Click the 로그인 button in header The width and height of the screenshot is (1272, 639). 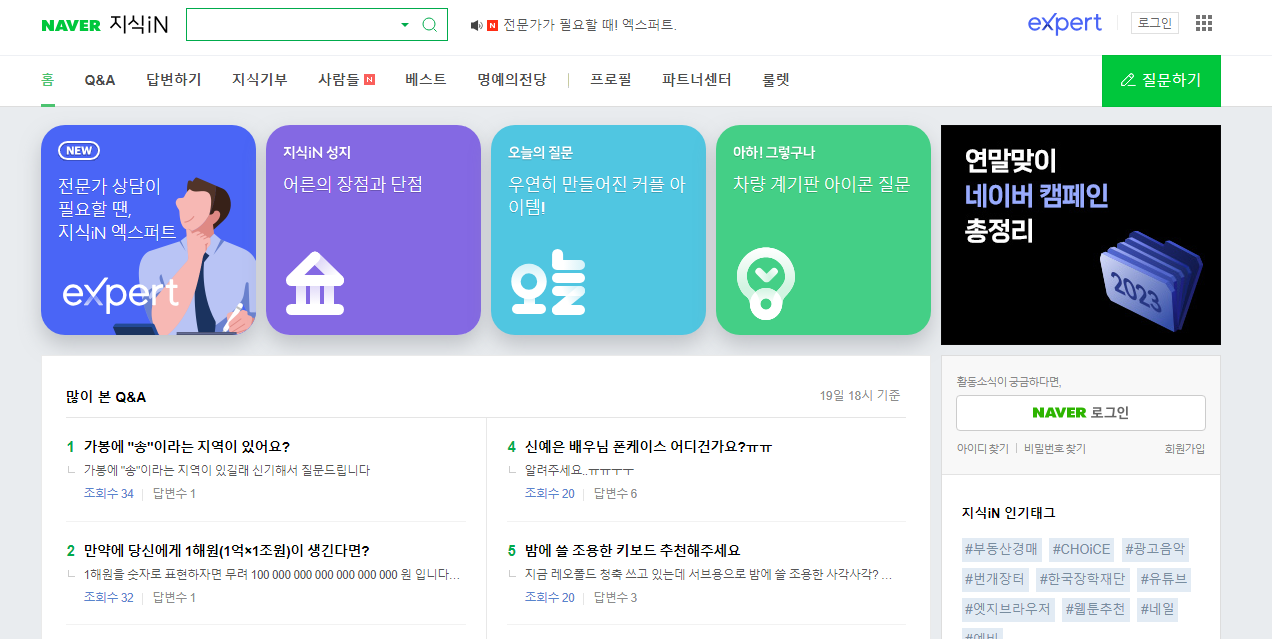tap(1155, 23)
